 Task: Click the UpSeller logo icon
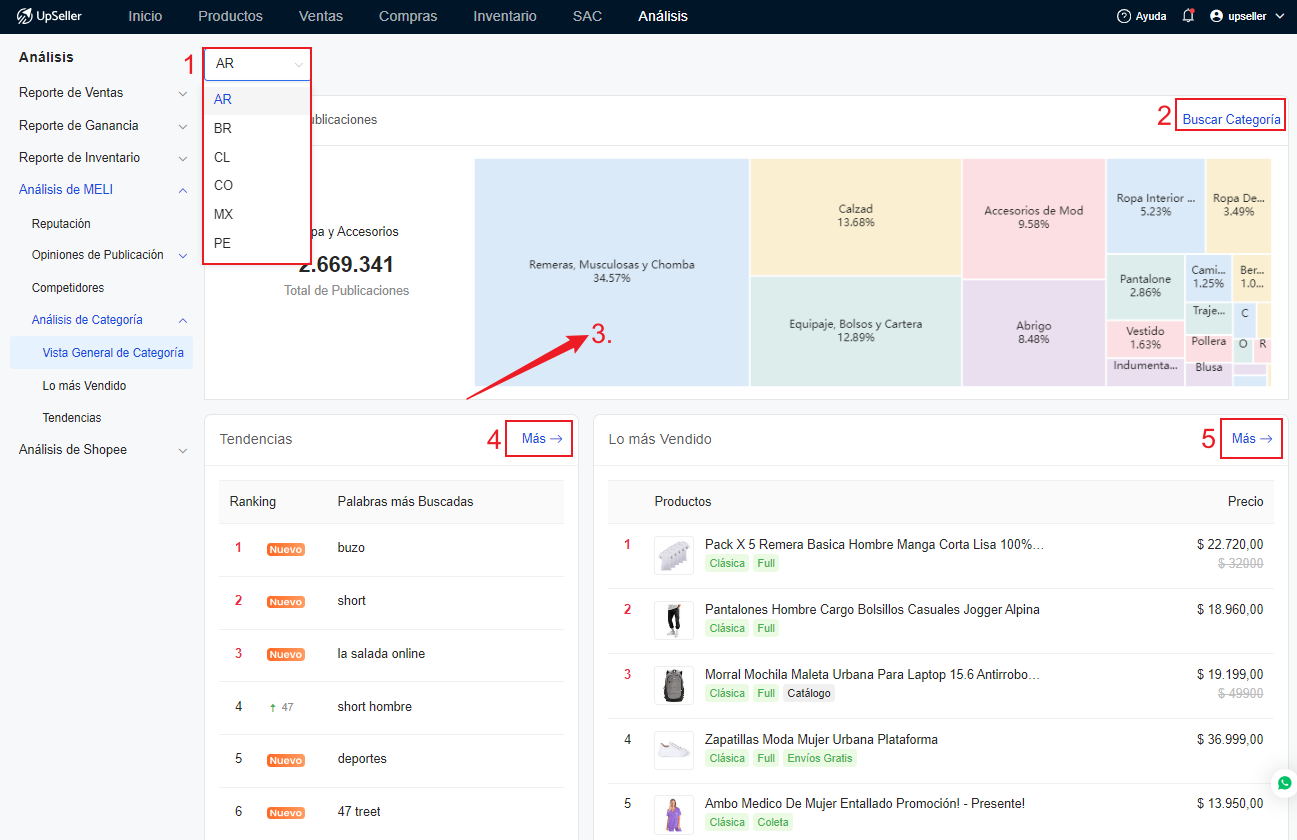point(25,16)
